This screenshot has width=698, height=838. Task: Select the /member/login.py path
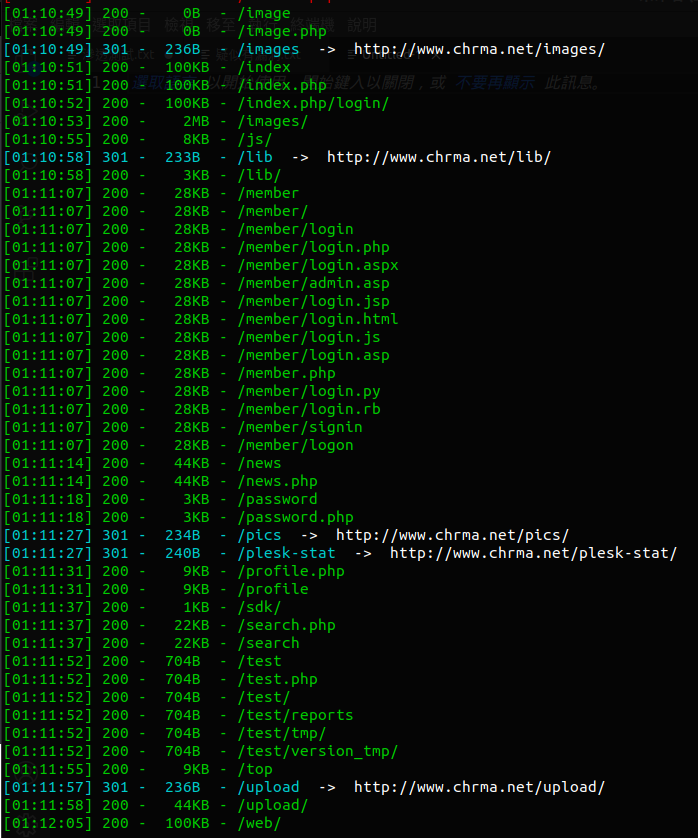click(309, 391)
